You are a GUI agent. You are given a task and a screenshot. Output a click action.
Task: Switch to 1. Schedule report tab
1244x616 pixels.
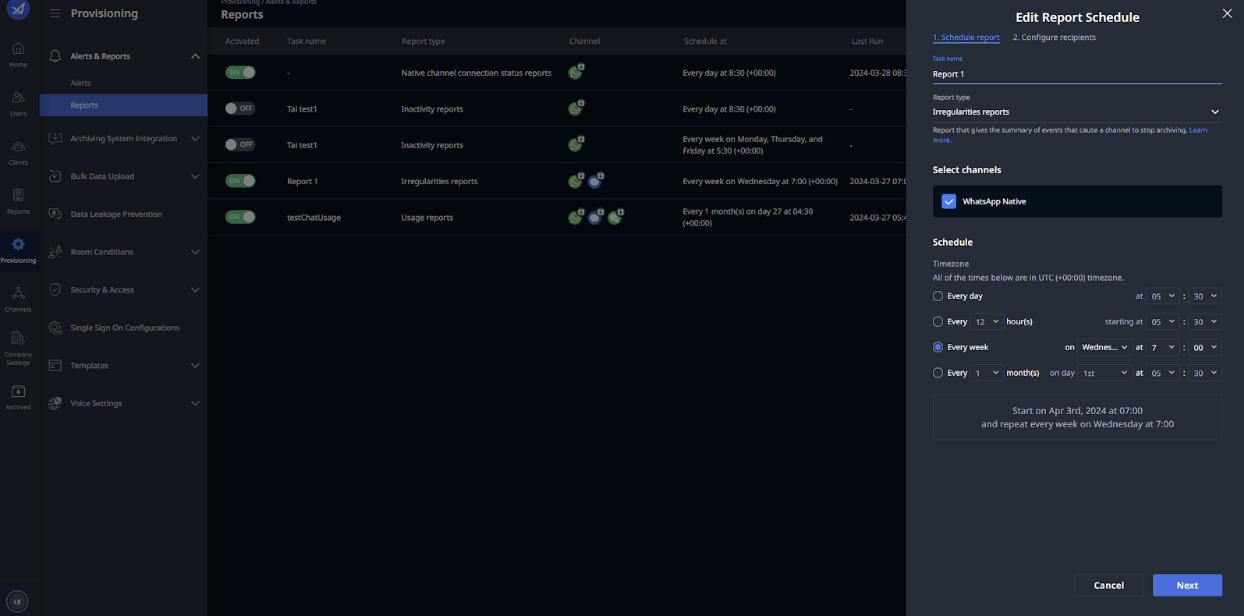pyautogui.click(x=966, y=37)
